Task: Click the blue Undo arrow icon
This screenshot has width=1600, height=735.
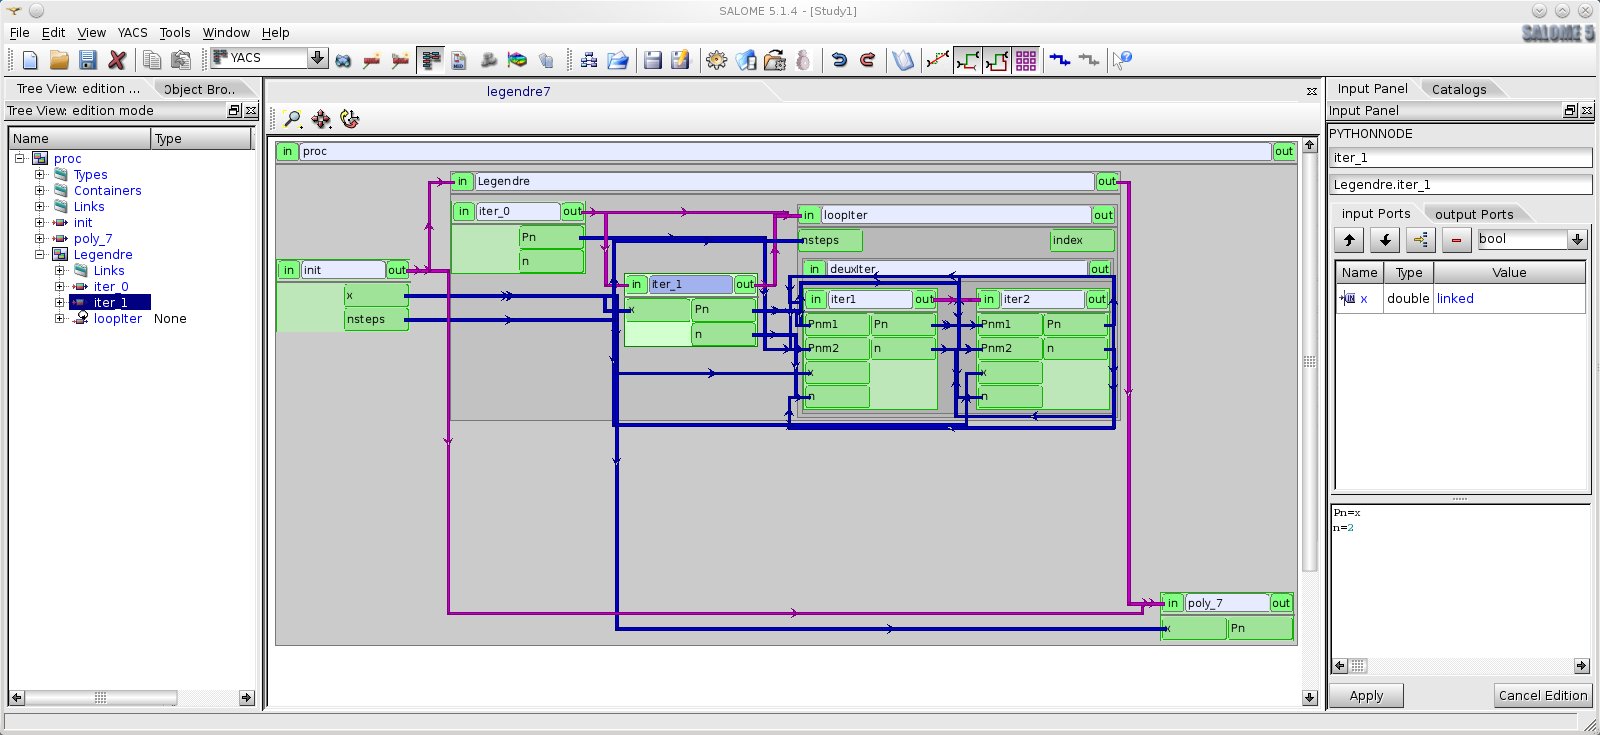Action: click(x=839, y=60)
